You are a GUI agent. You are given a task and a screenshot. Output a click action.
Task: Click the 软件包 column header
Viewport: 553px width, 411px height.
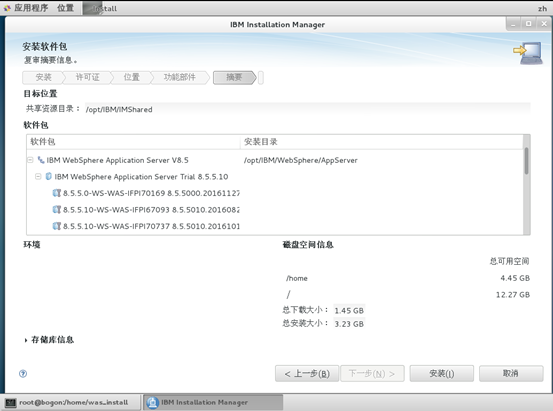[x=133, y=142]
